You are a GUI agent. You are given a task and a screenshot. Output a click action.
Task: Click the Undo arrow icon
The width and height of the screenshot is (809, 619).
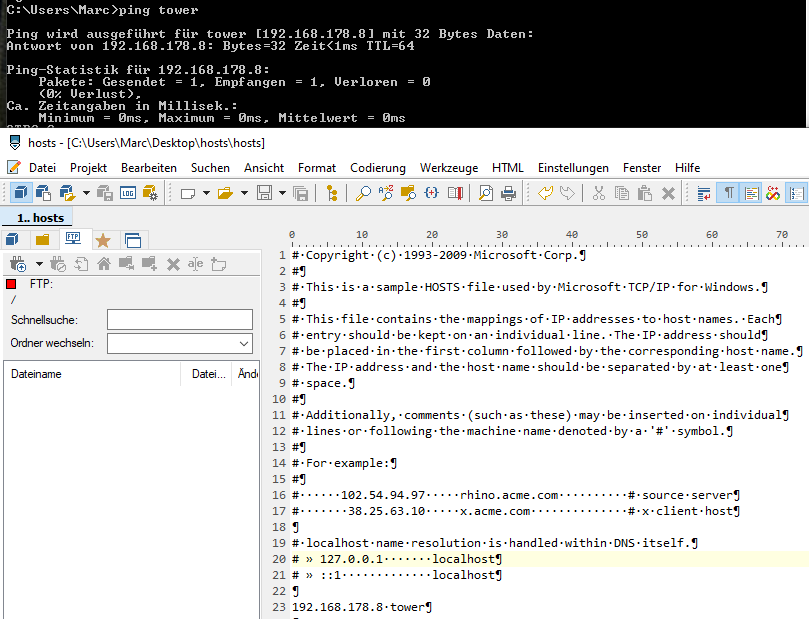coord(545,193)
